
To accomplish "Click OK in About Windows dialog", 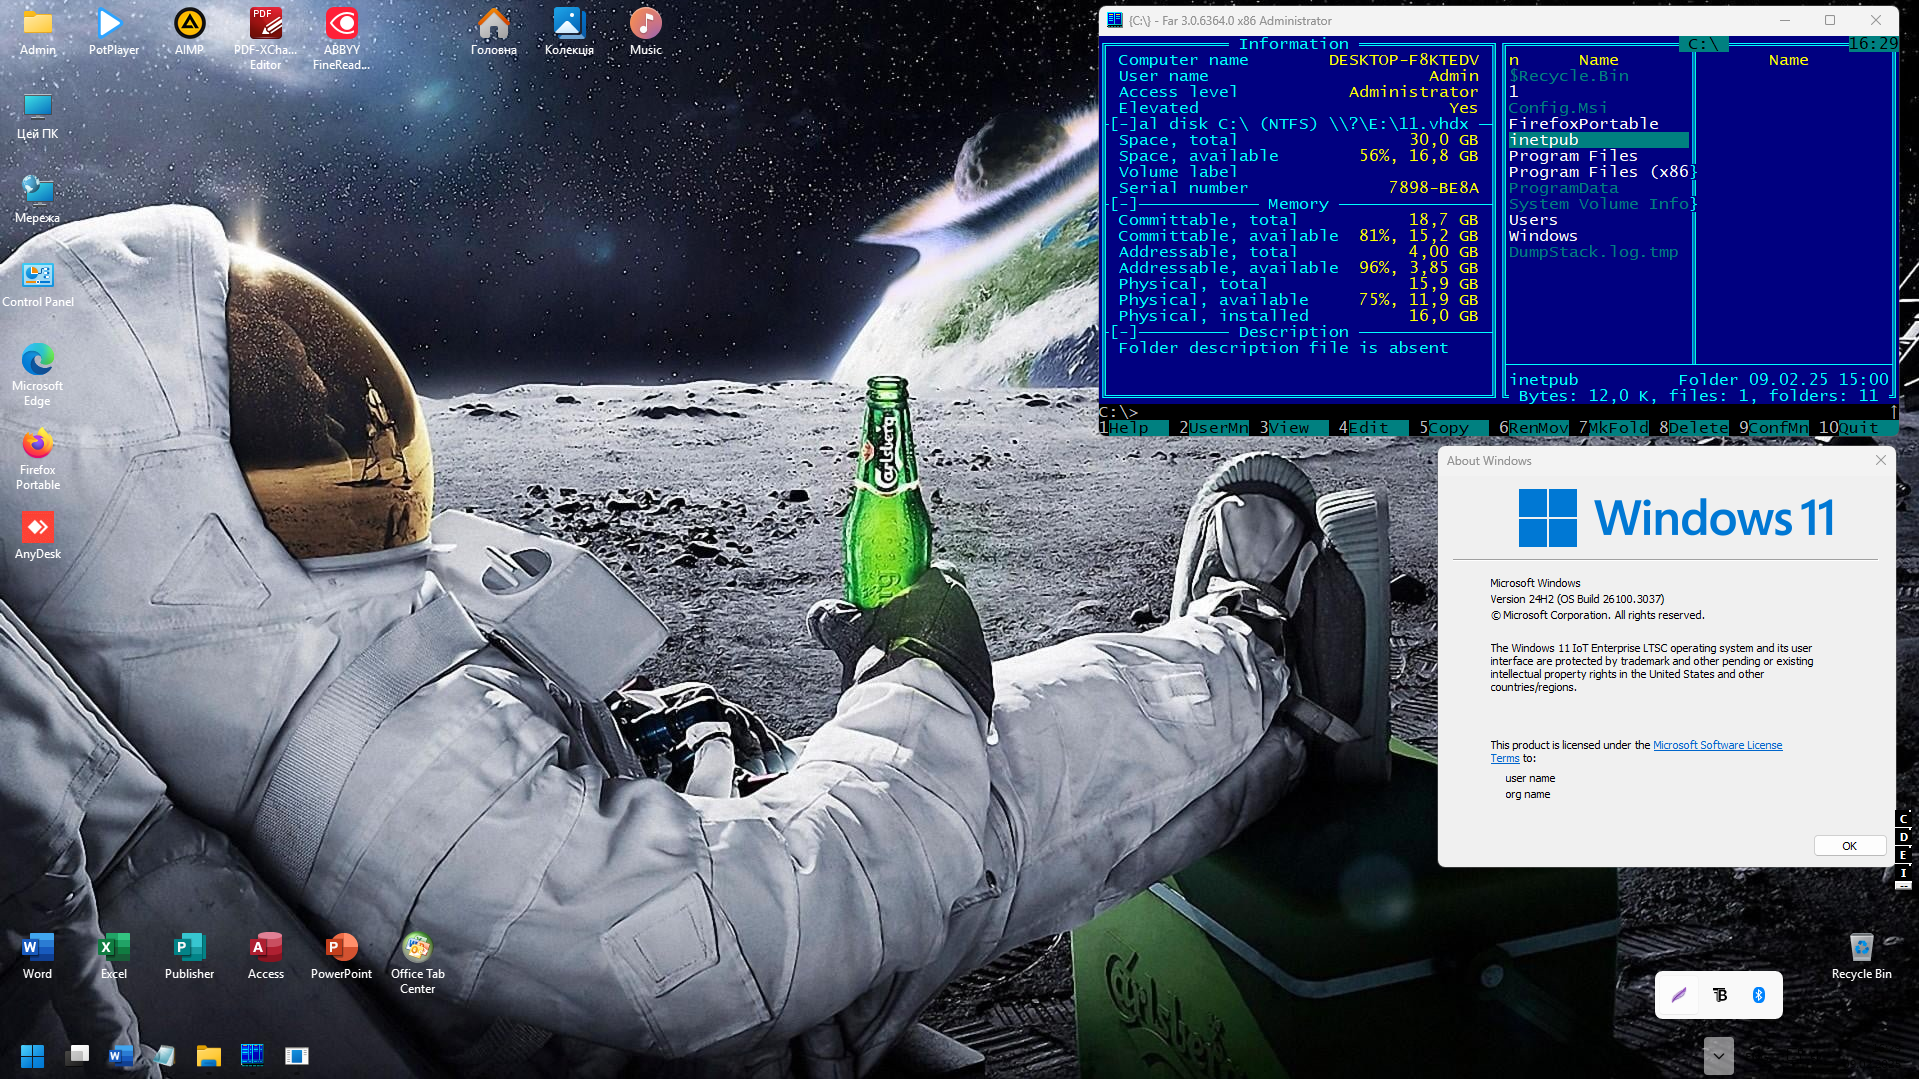I will point(1849,846).
